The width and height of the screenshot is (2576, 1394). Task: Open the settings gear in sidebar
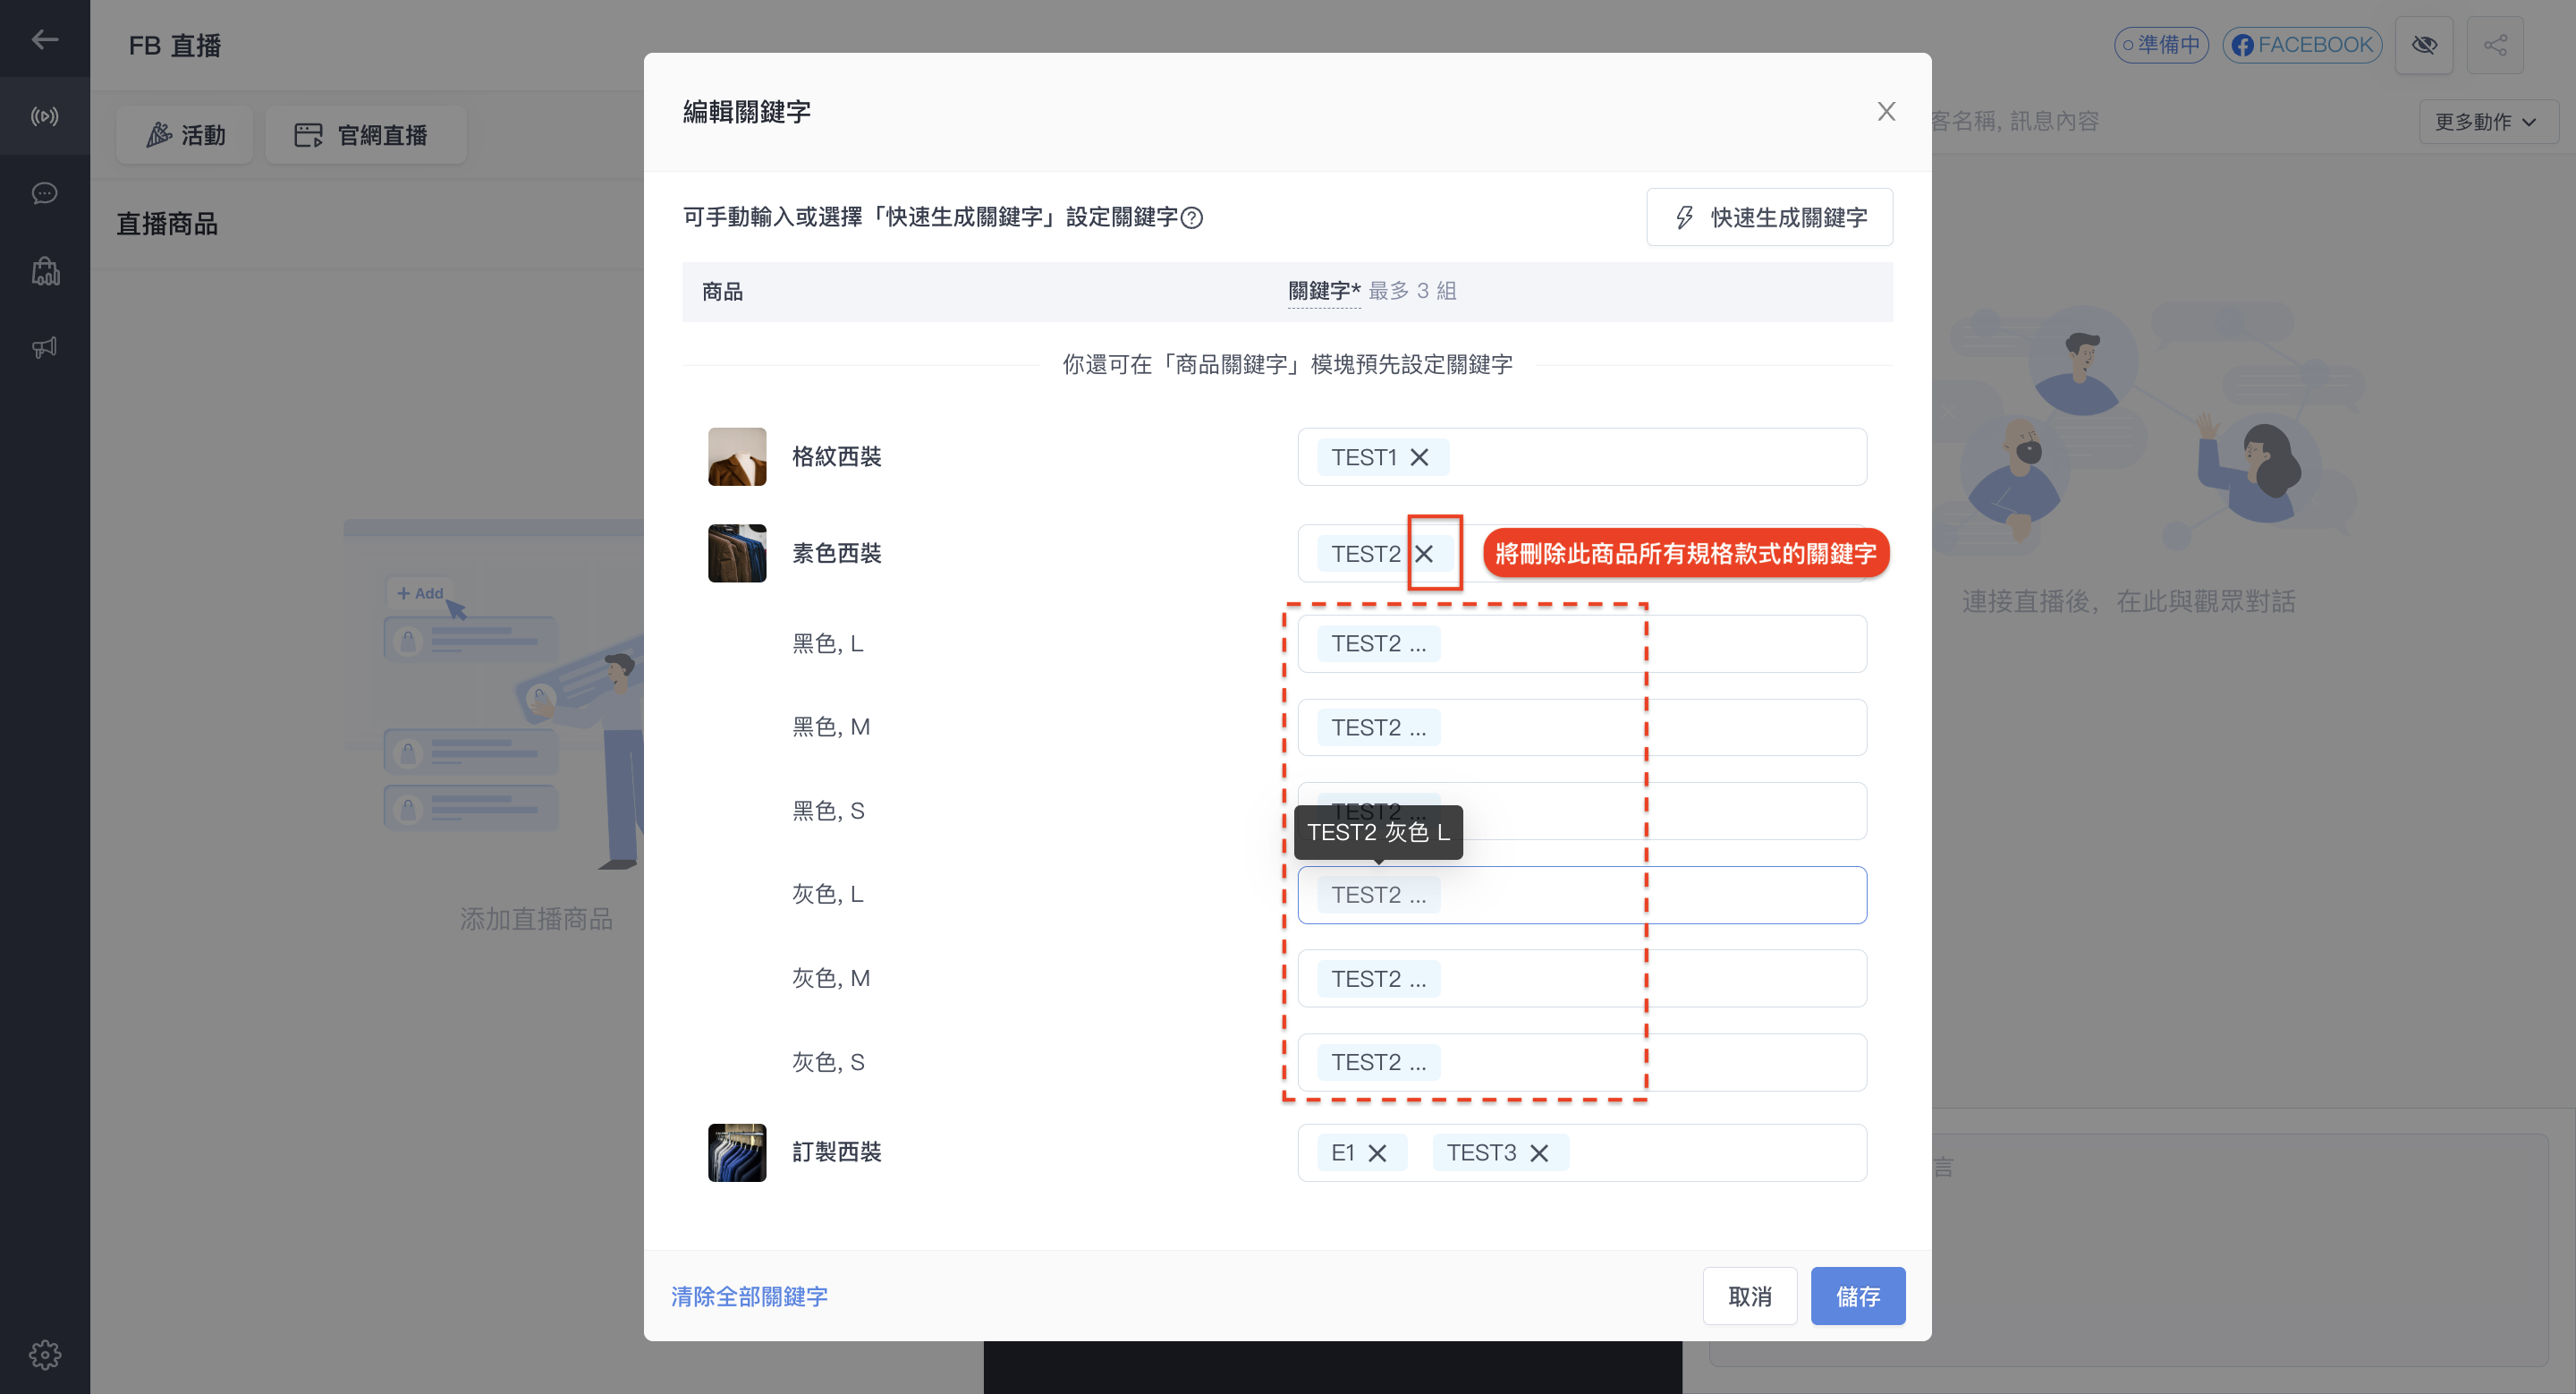(x=45, y=1354)
